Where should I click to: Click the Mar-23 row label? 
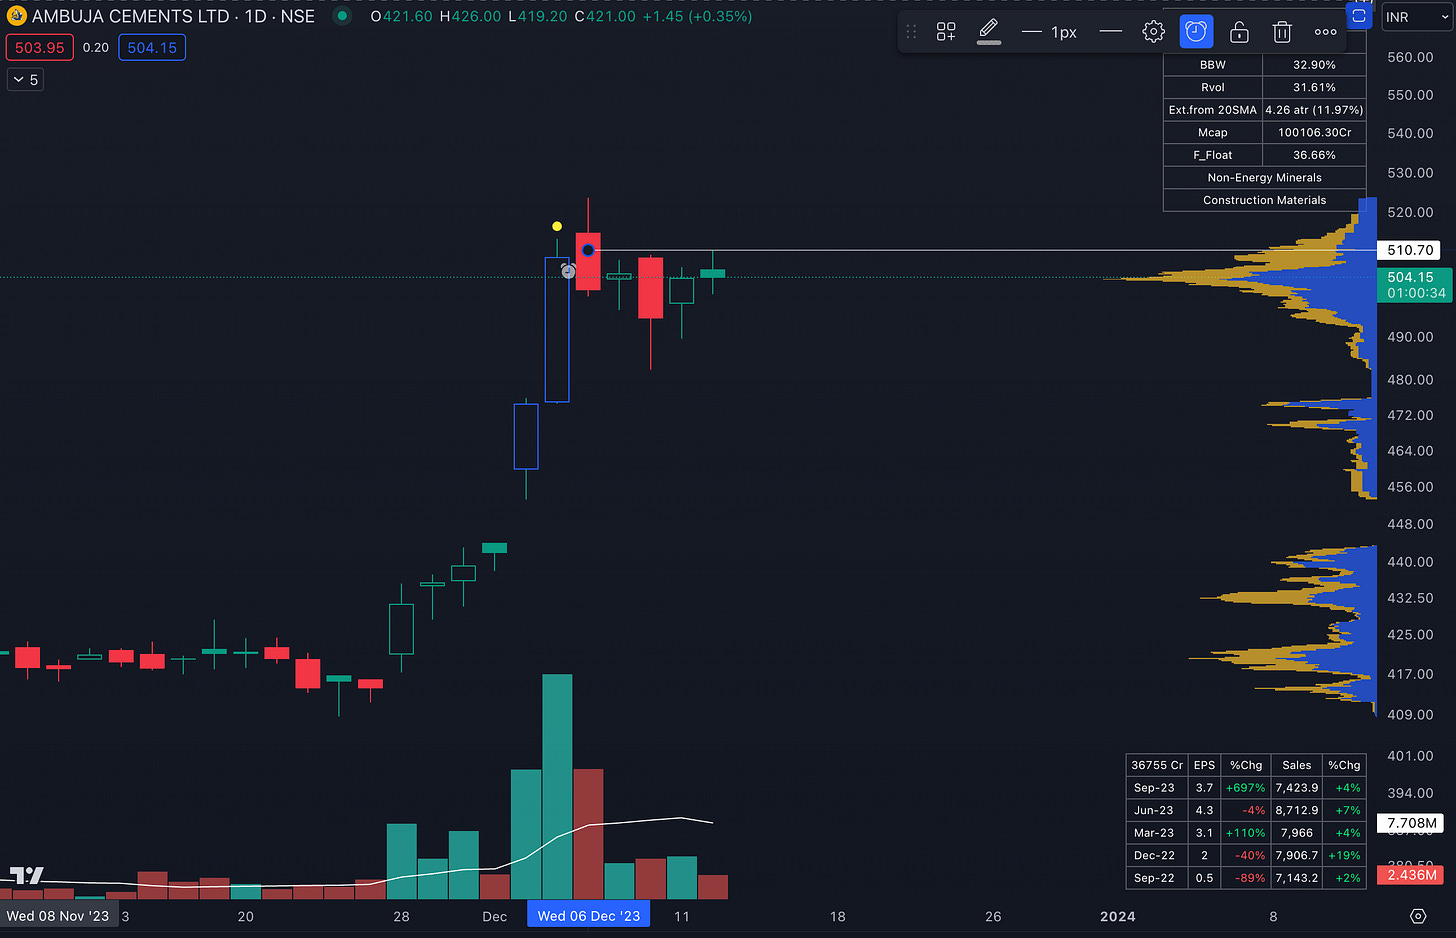point(1154,833)
